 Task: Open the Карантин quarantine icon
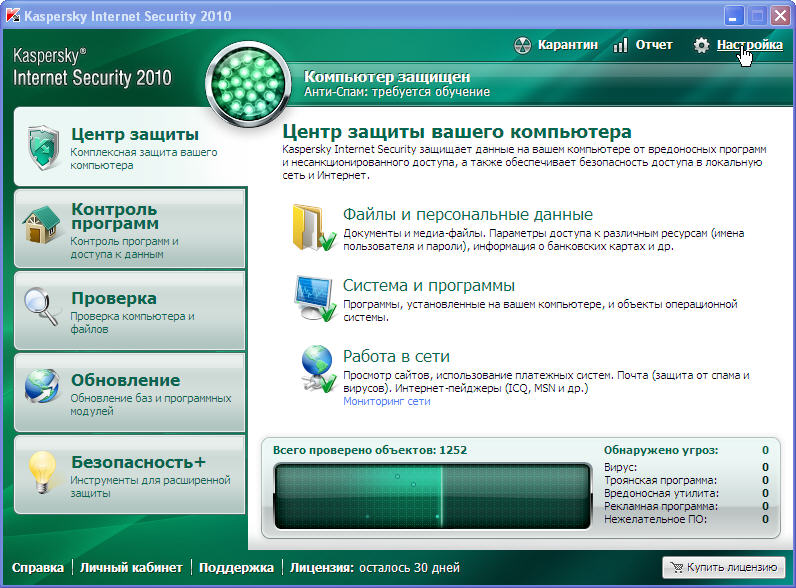point(522,45)
